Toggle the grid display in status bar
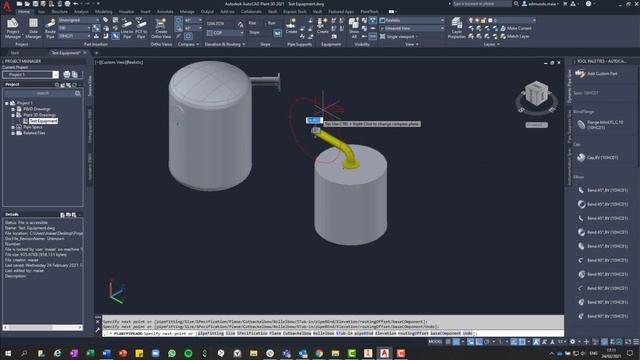Image resolution: width=640 pixels, height=360 pixels. pyautogui.click(x=448, y=342)
